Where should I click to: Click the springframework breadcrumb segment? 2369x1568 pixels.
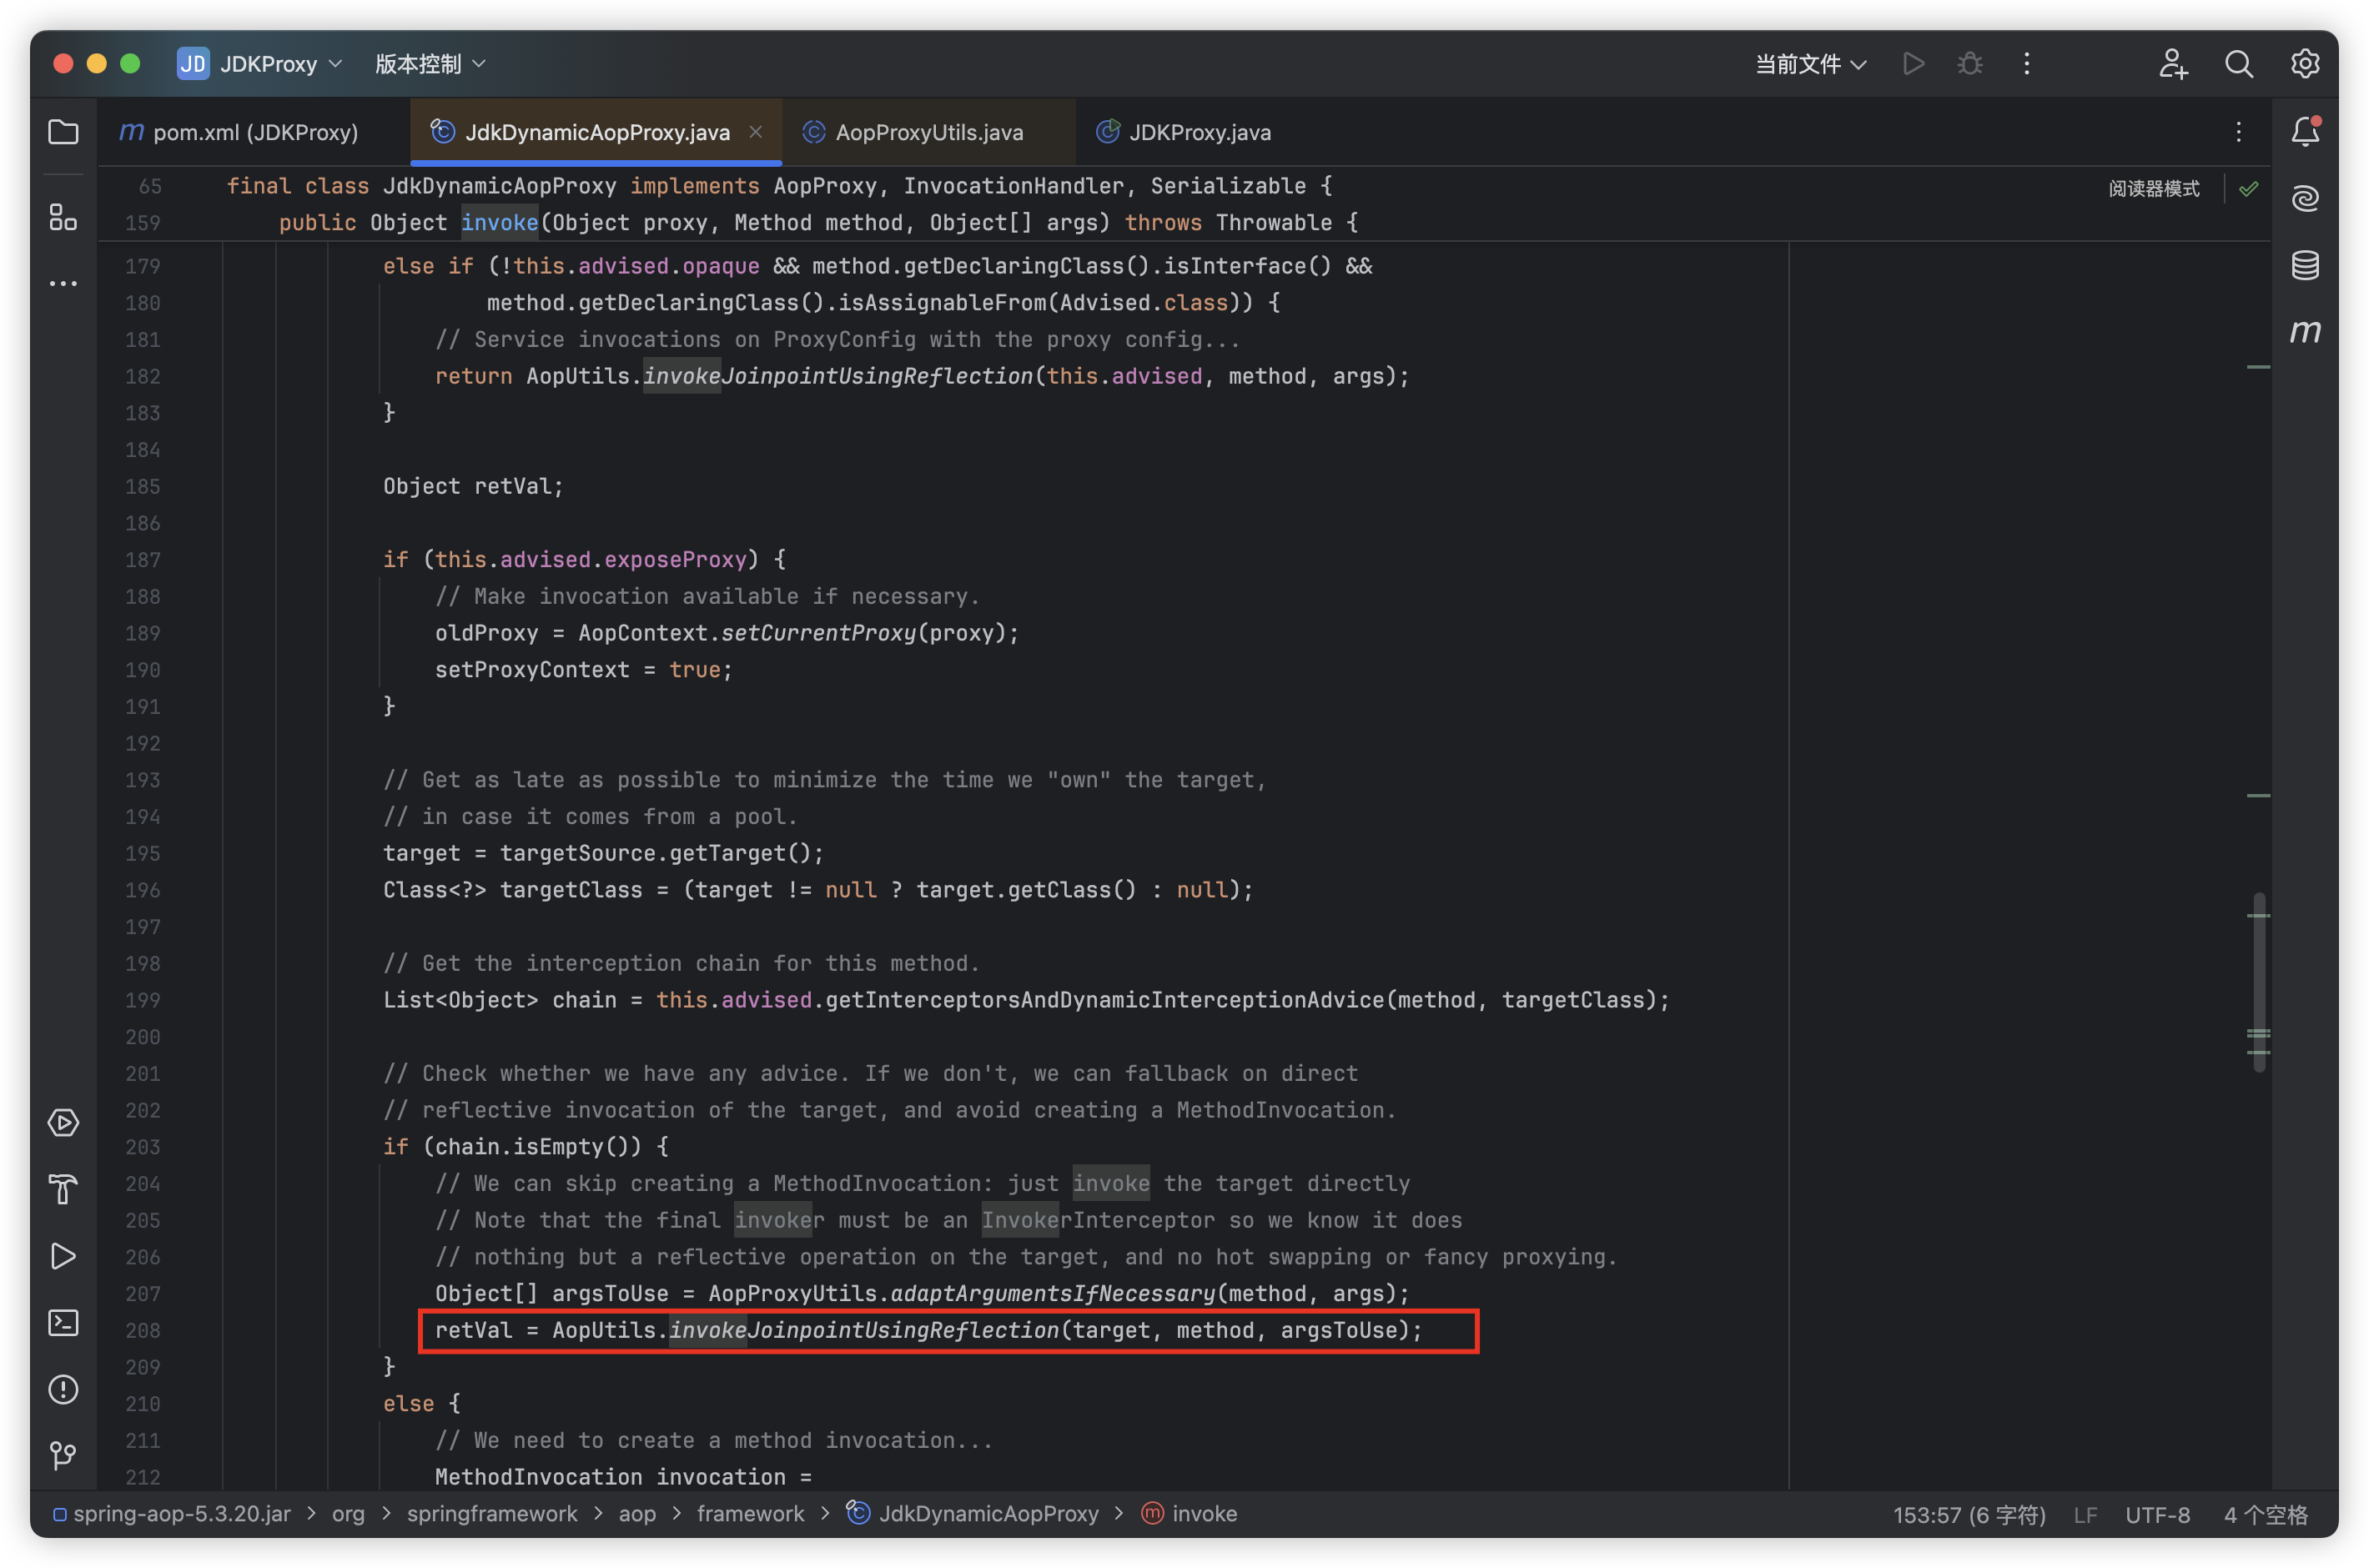(x=492, y=1514)
